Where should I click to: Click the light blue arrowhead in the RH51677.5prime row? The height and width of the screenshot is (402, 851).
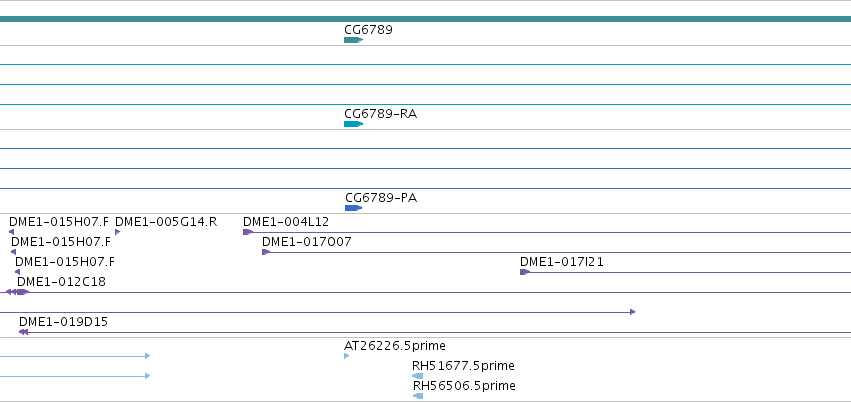click(148, 377)
